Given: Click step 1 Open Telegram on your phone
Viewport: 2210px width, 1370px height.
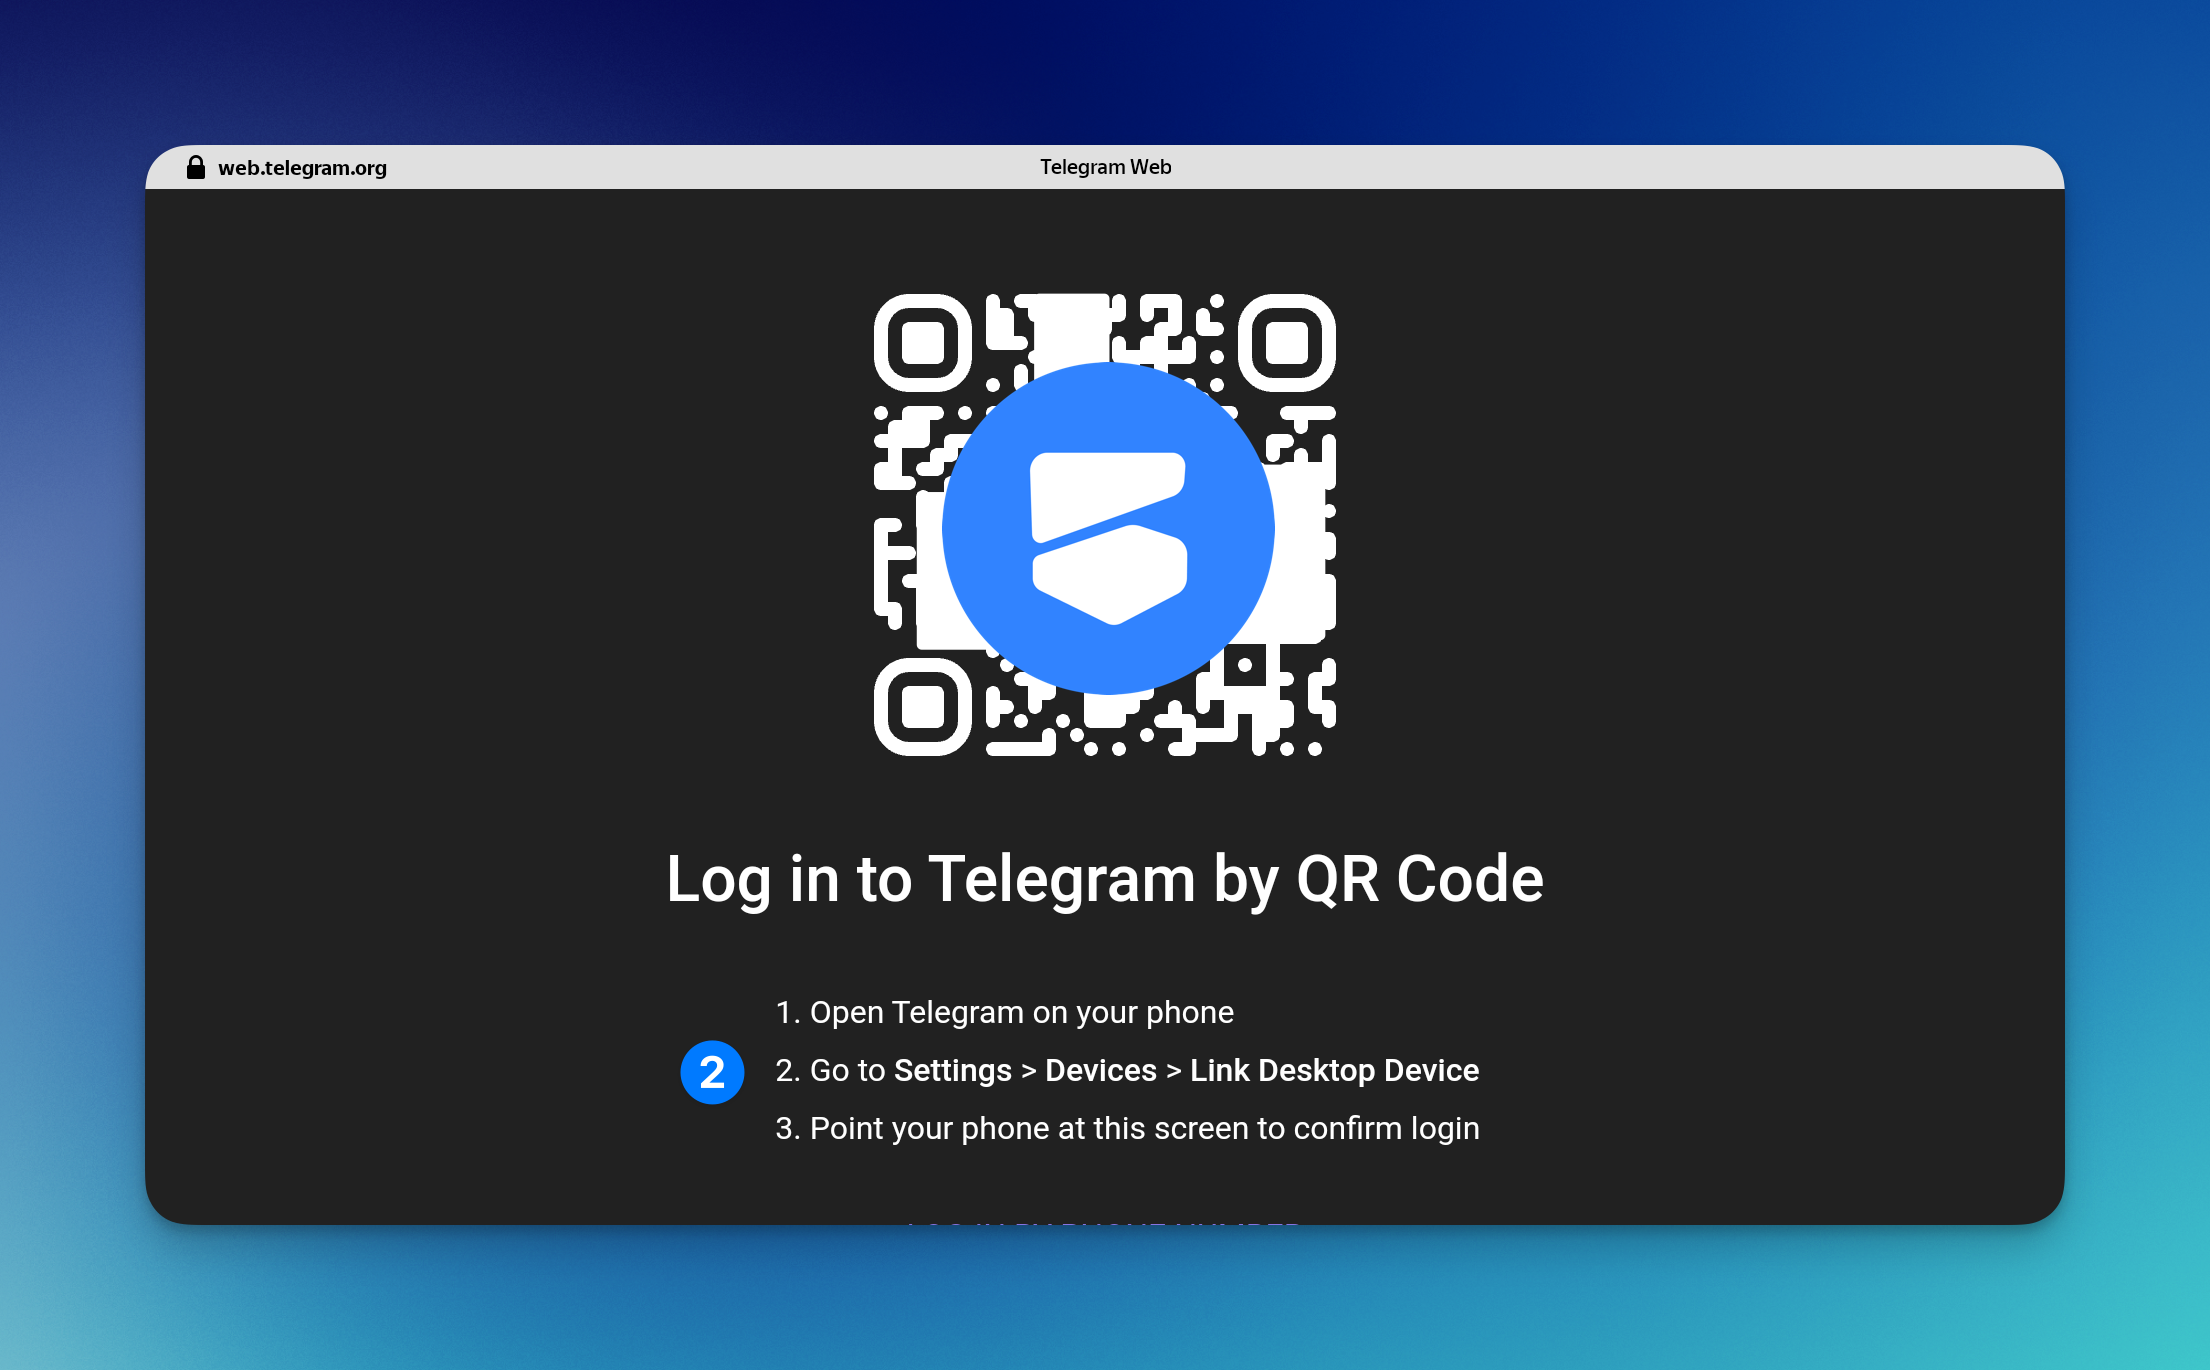Looking at the screenshot, I should coord(1004,1012).
